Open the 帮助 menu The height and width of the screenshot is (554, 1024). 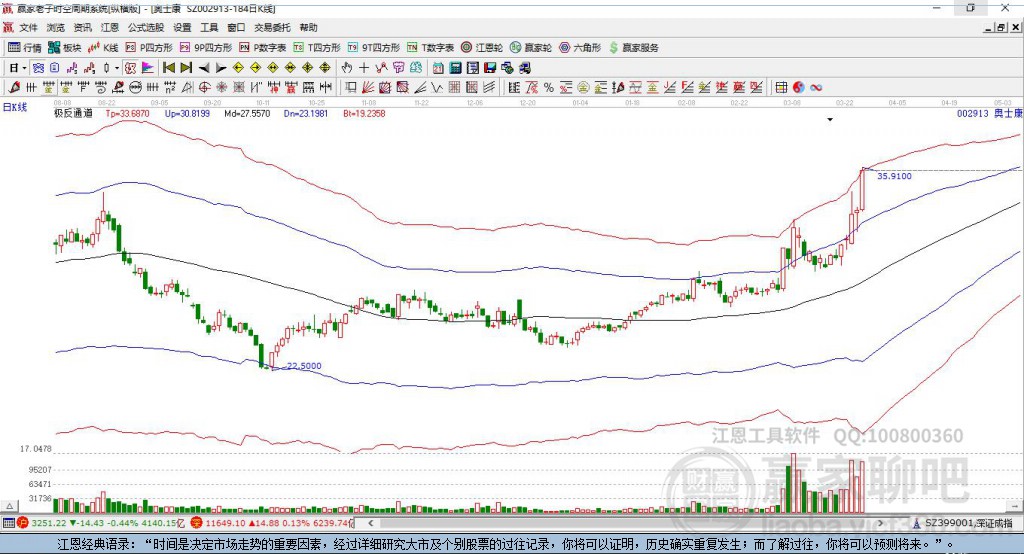(x=308, y=27)
